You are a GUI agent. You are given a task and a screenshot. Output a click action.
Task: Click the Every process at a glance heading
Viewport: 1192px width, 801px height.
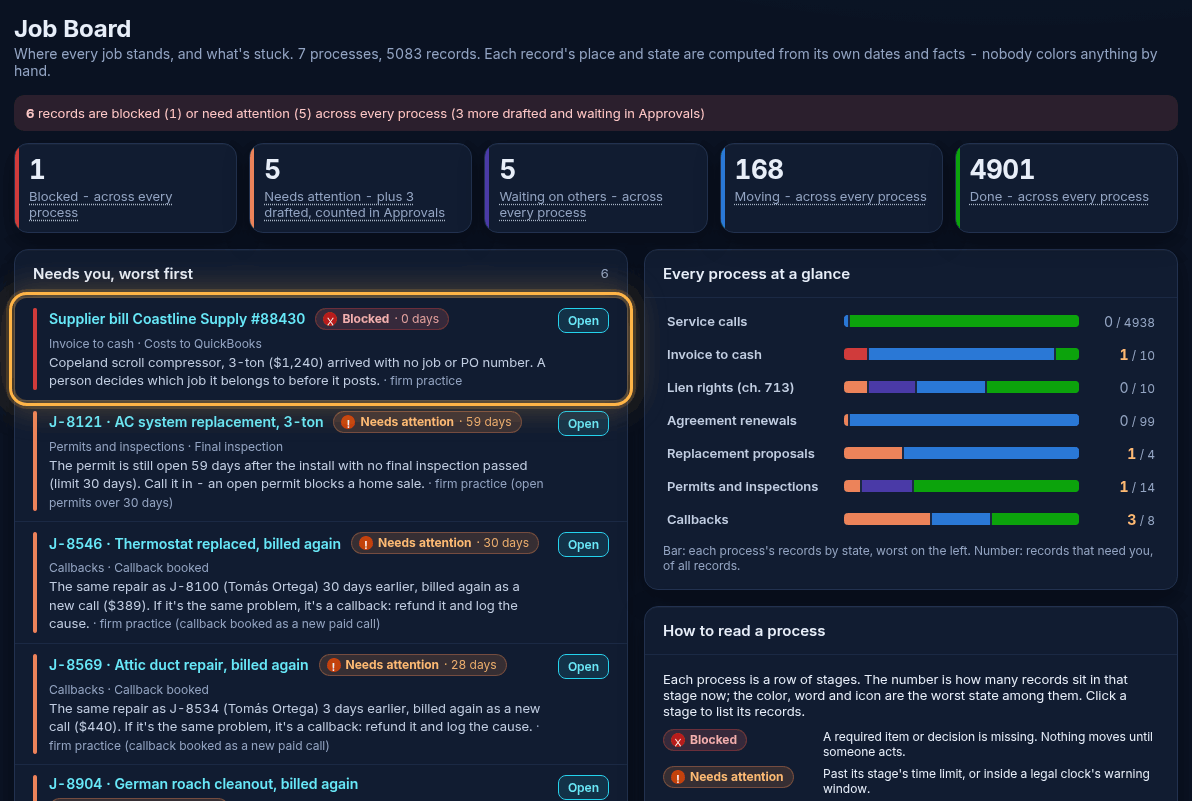coord(756,274)
